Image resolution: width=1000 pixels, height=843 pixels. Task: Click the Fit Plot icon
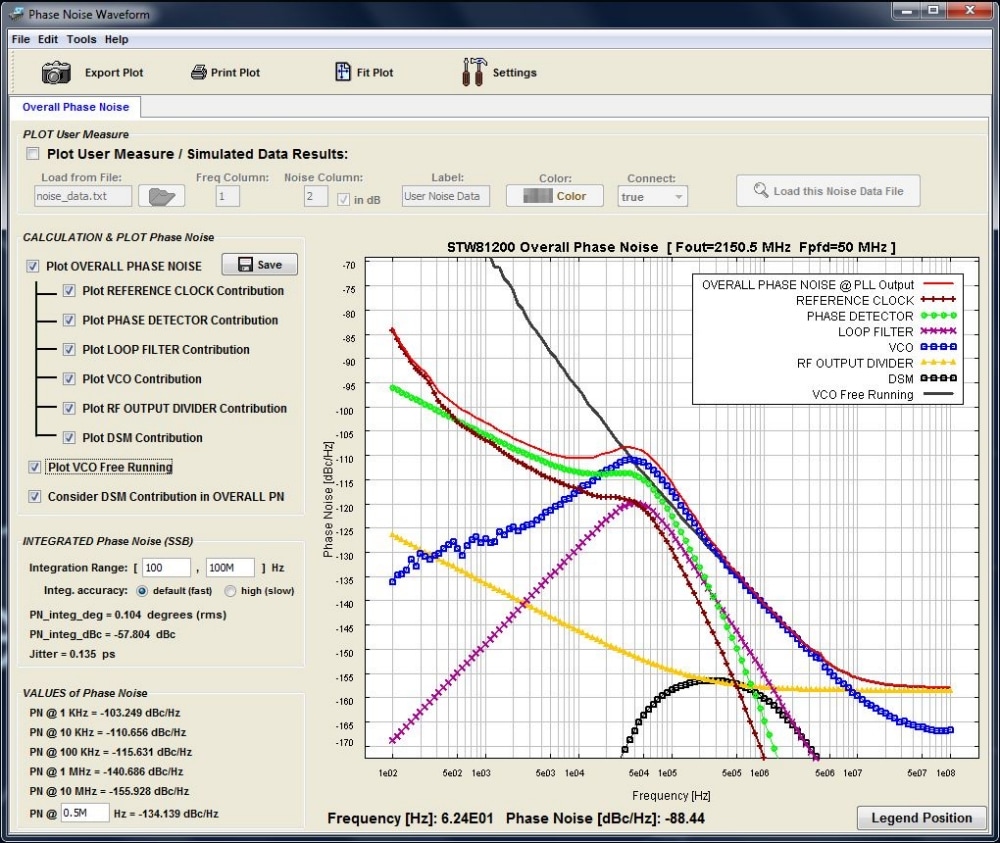pyautogui.click(x=343, y=73)
